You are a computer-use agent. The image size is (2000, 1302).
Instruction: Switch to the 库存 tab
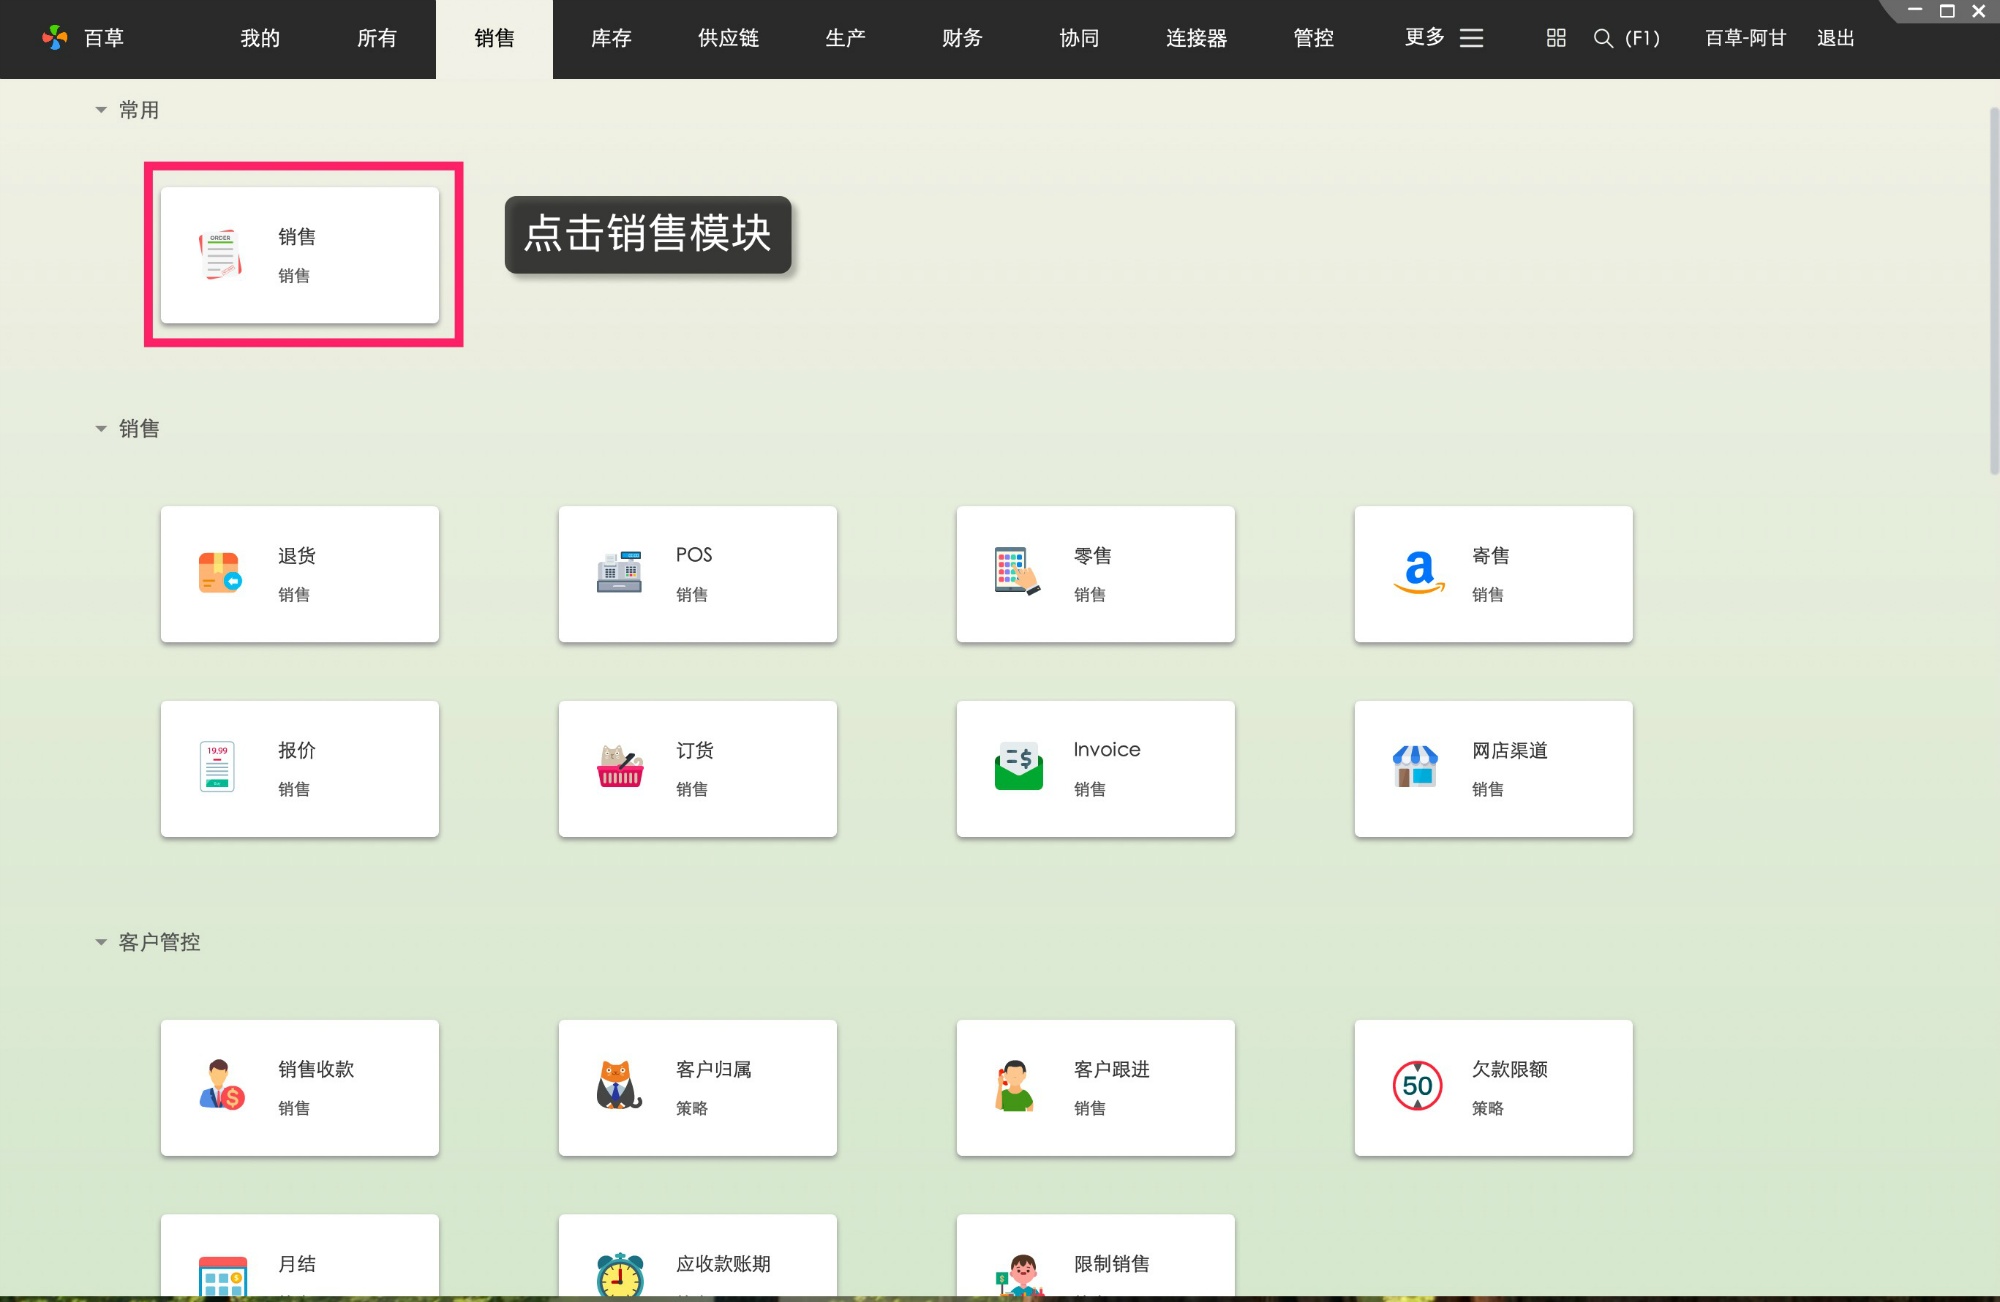click(x=610, y=39)
